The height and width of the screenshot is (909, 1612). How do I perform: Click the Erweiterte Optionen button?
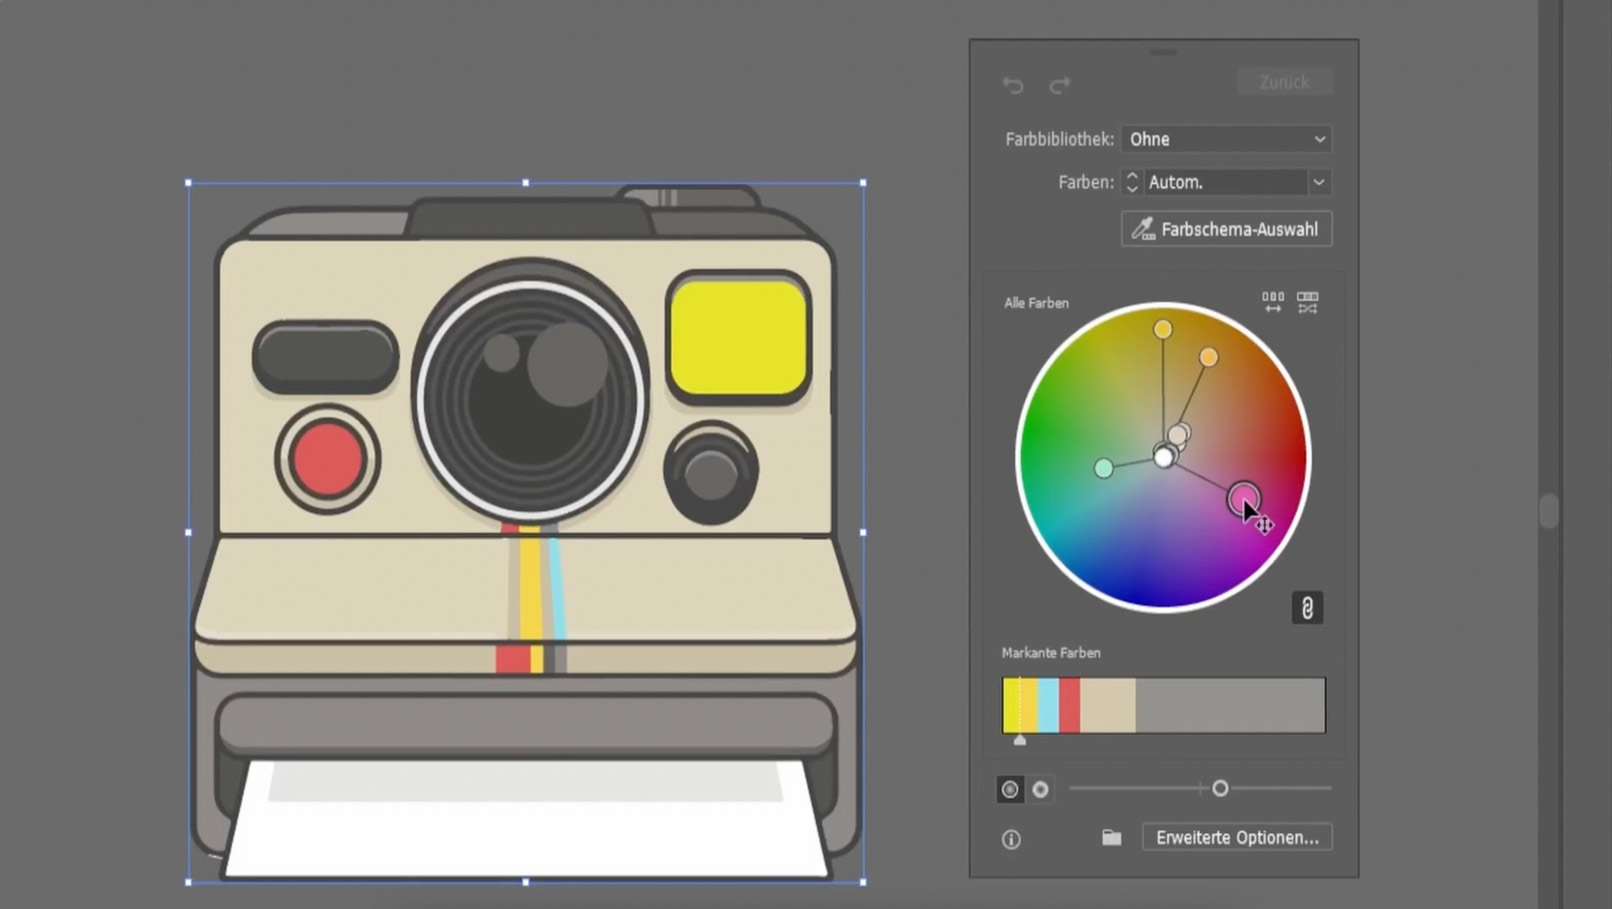click(1237, 837)
